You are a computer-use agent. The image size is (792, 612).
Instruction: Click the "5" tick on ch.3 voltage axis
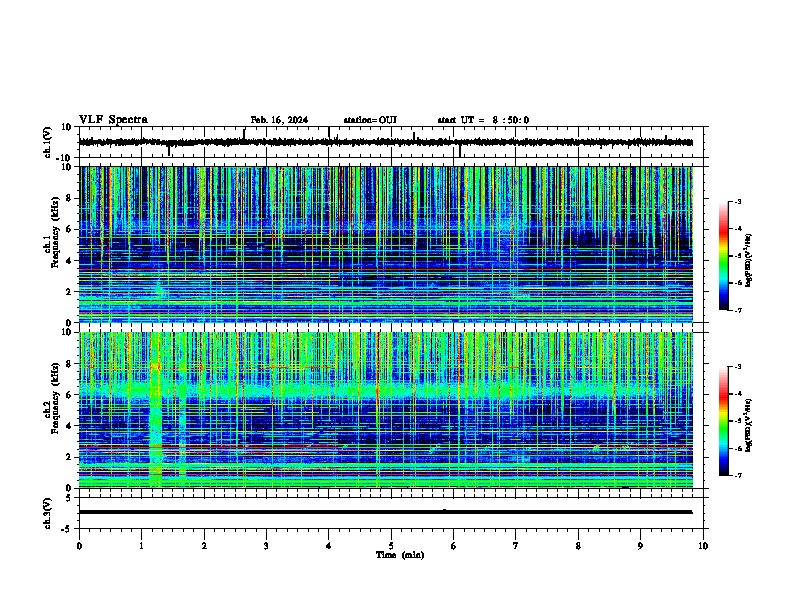pos(69,498)
